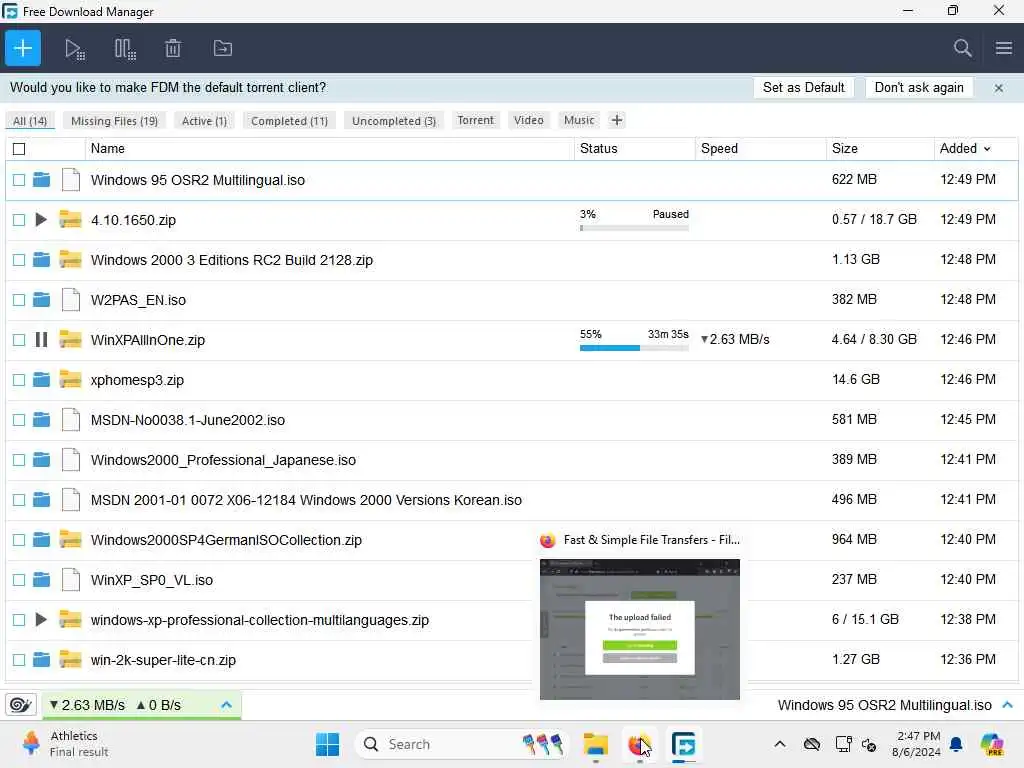Image resolution: width=1024 pixels, height=768 pixels.
Task: Open File Explorer from taskbar
Action: pyautogui.click(x=596, y=744)
